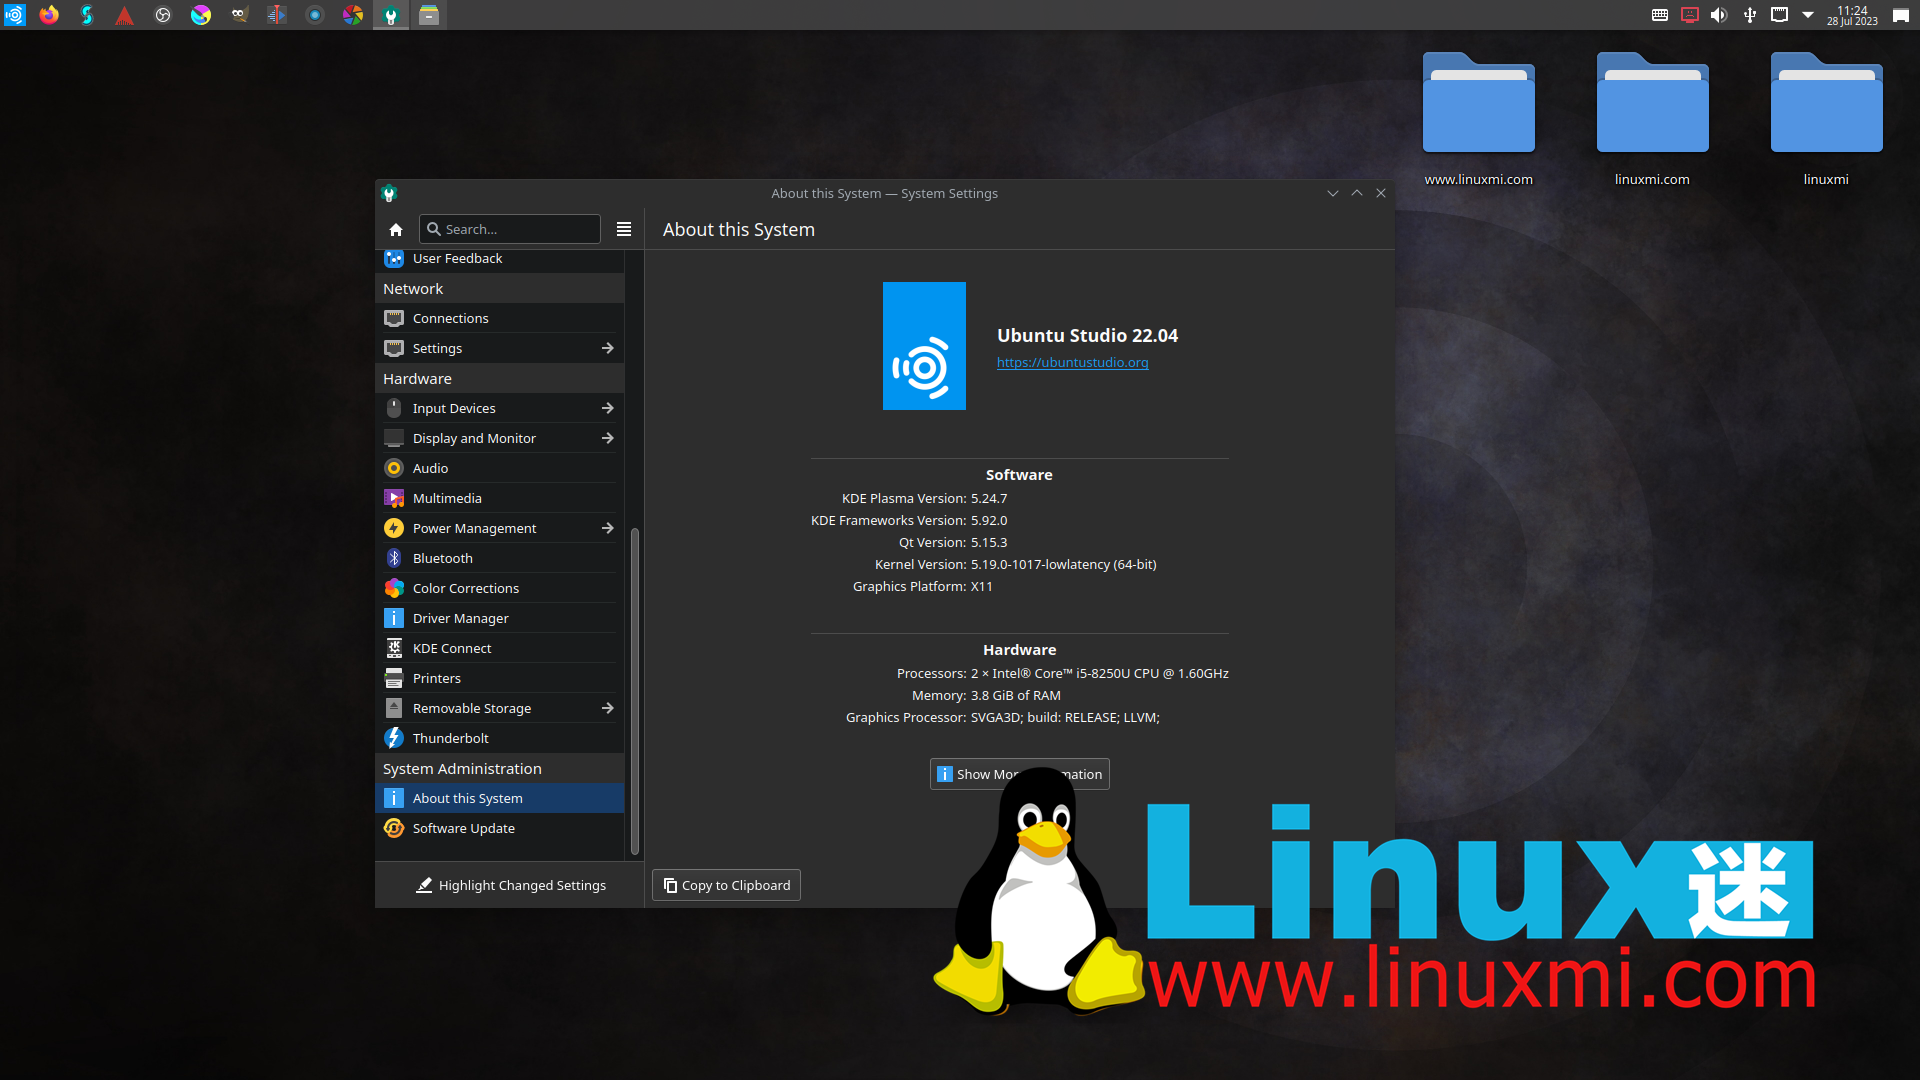Select Display and Monitor icon
The width and height of the screenshot is (1920, 1080).
pyautogui.click(x=394, y=438)
